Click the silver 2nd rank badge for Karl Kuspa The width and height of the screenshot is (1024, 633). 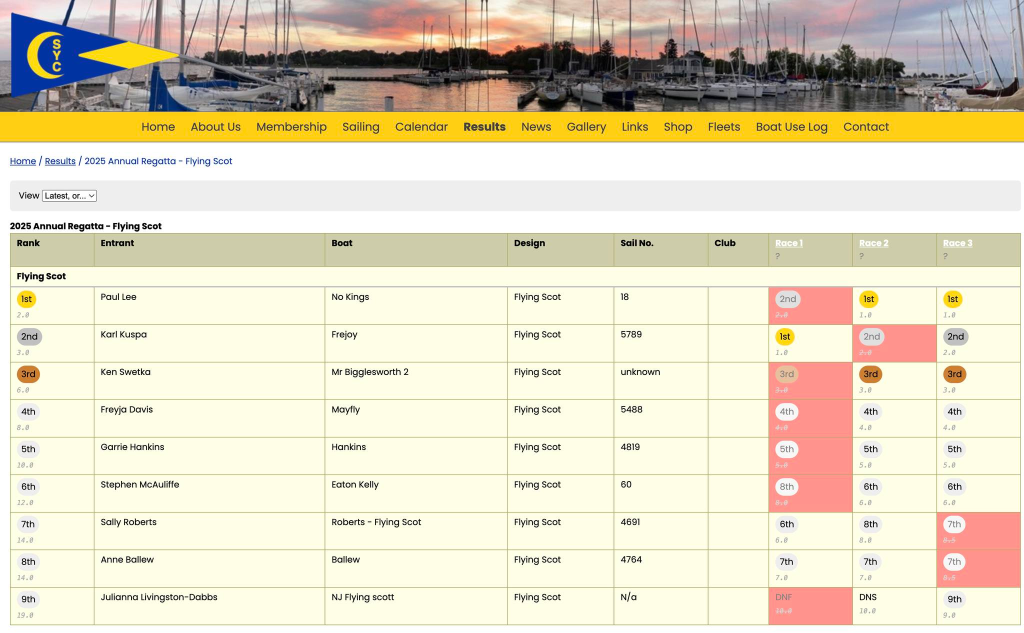coord(29,337)
